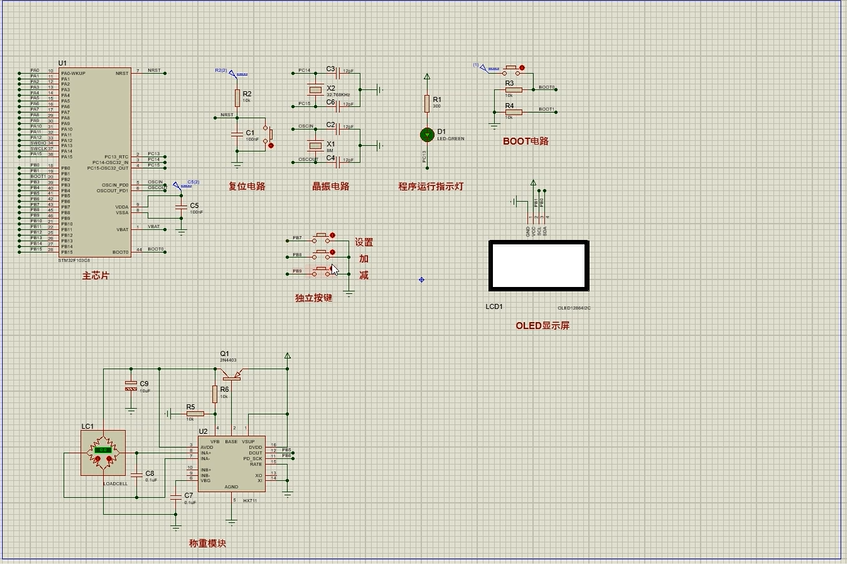Screen dimensions: 847x564
Task: Click the BOOT0 terminal label next to R3
Action: tap(547, 87)
